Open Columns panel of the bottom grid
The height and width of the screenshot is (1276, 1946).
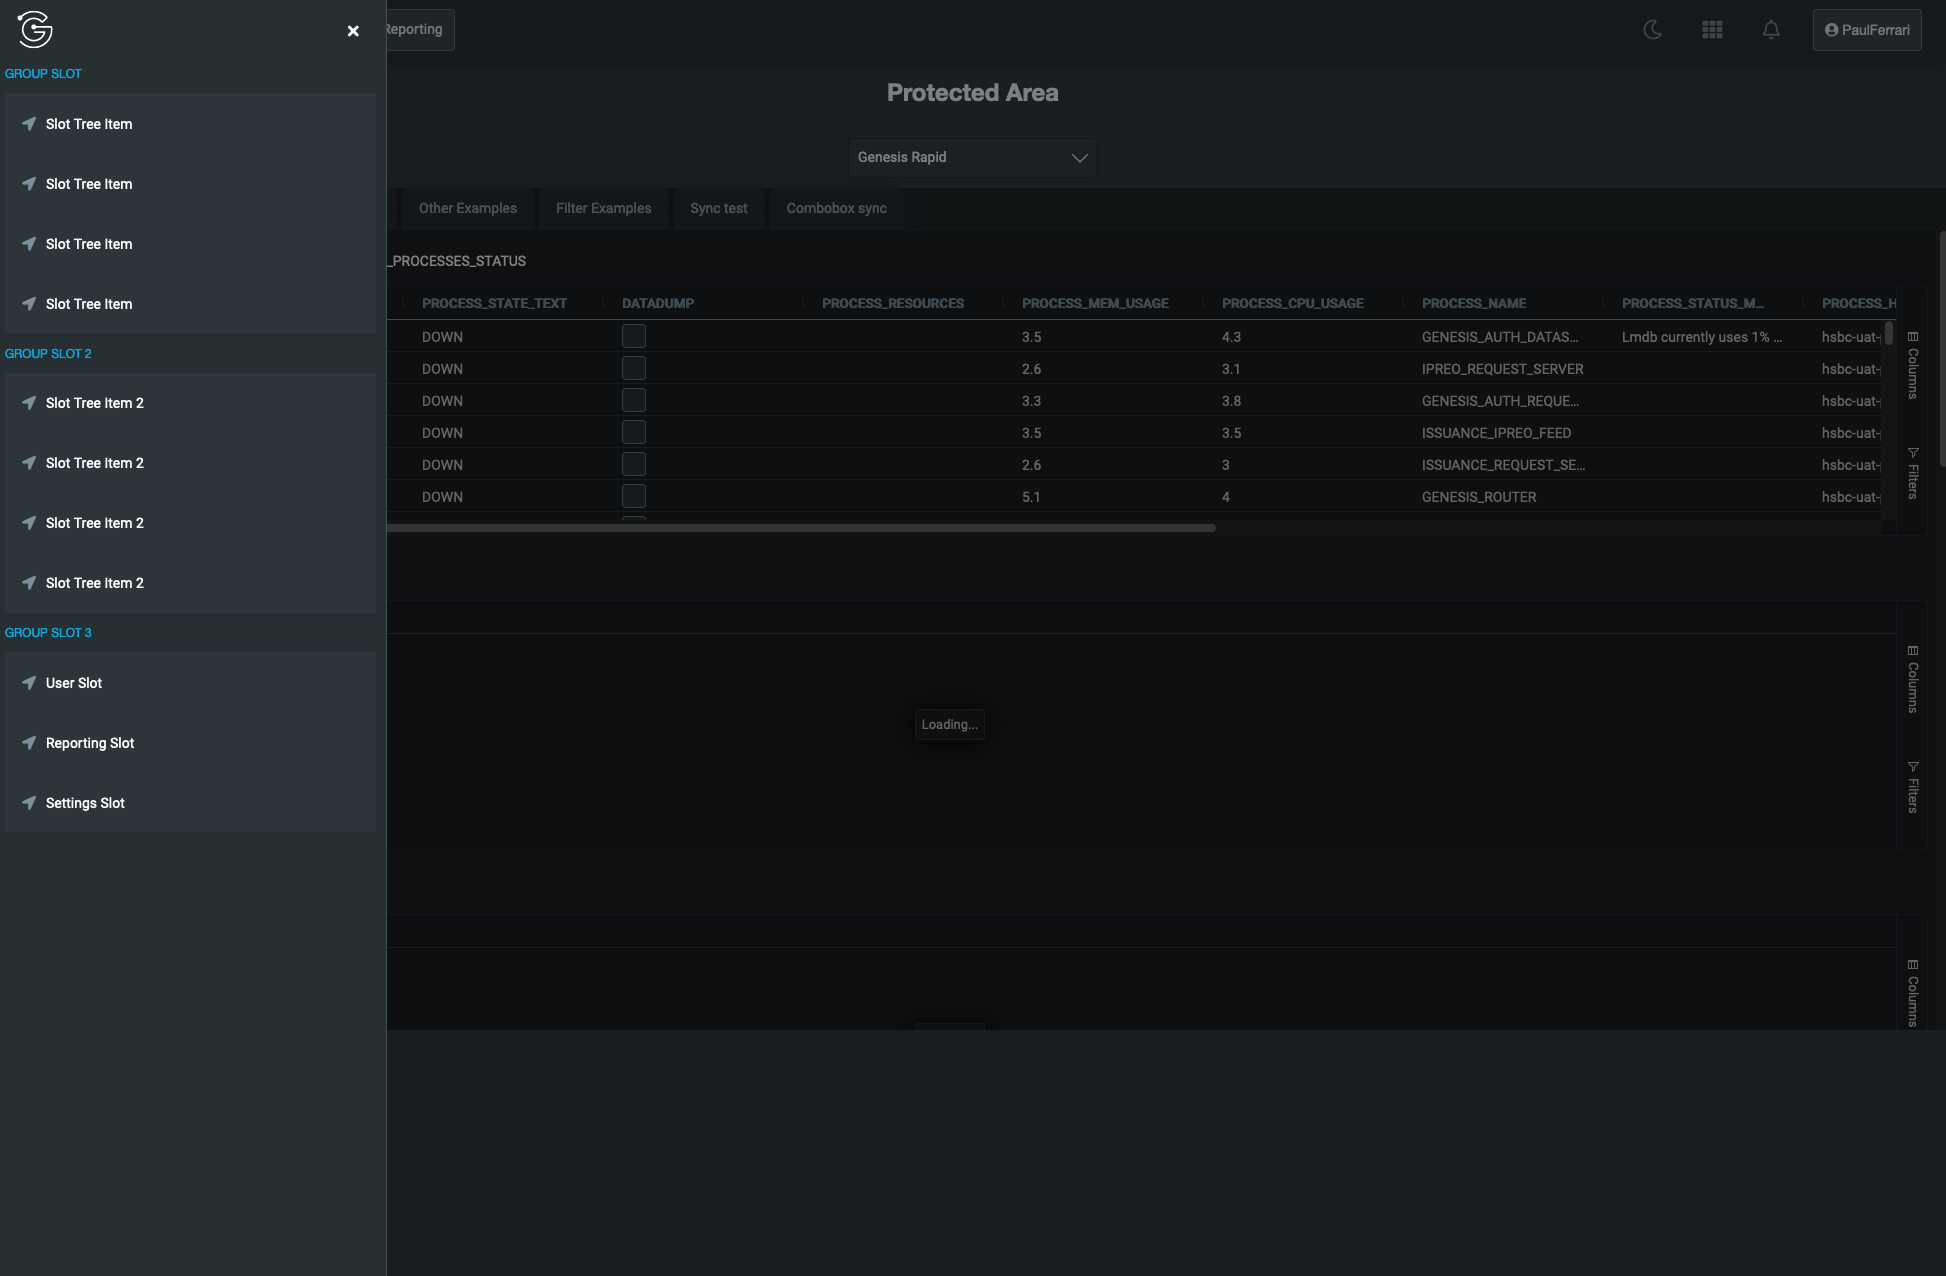tap(1912, 993)
